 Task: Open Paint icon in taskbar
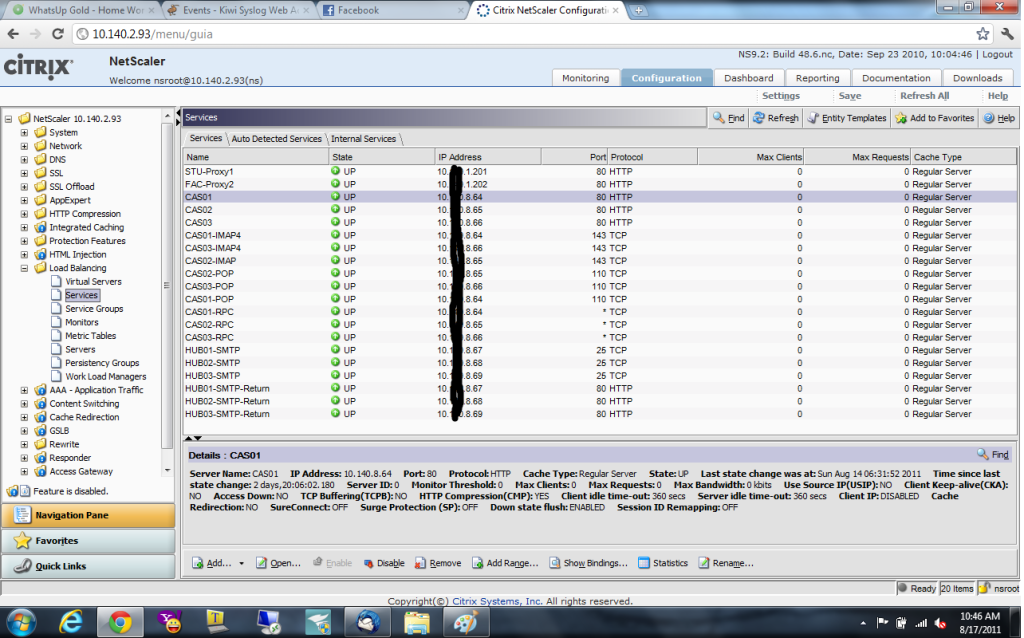tap(465, 622)
